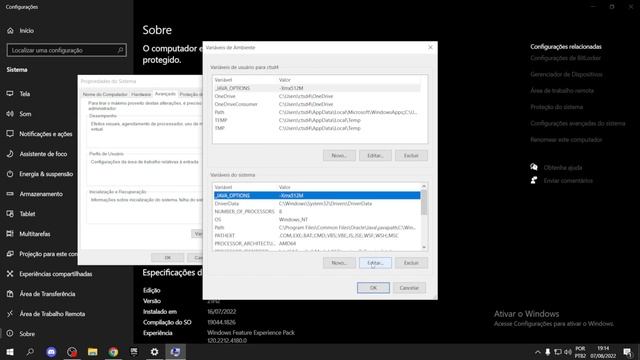The height and width of the screenshot is (360, 640).
Task: Select OS system variable row
Action: pos(317,220)
